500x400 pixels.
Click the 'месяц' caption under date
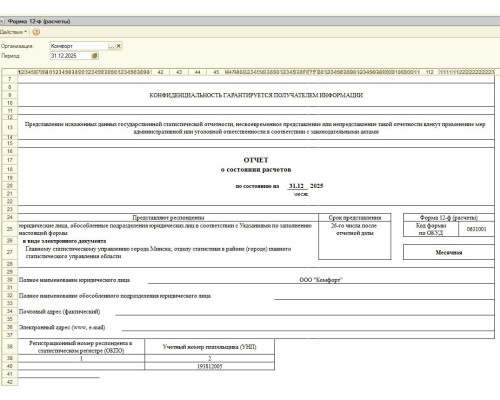[x=301, y=194]
